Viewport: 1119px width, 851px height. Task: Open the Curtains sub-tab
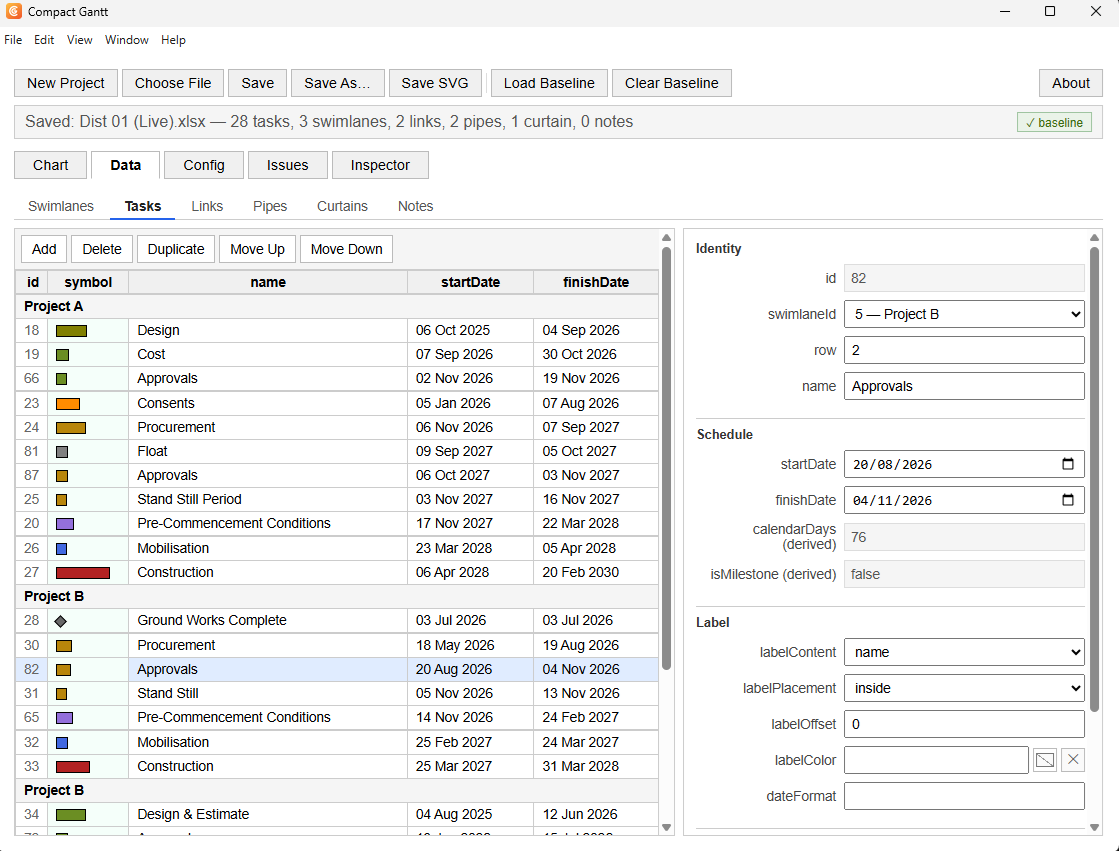click(x=343, y=206)
